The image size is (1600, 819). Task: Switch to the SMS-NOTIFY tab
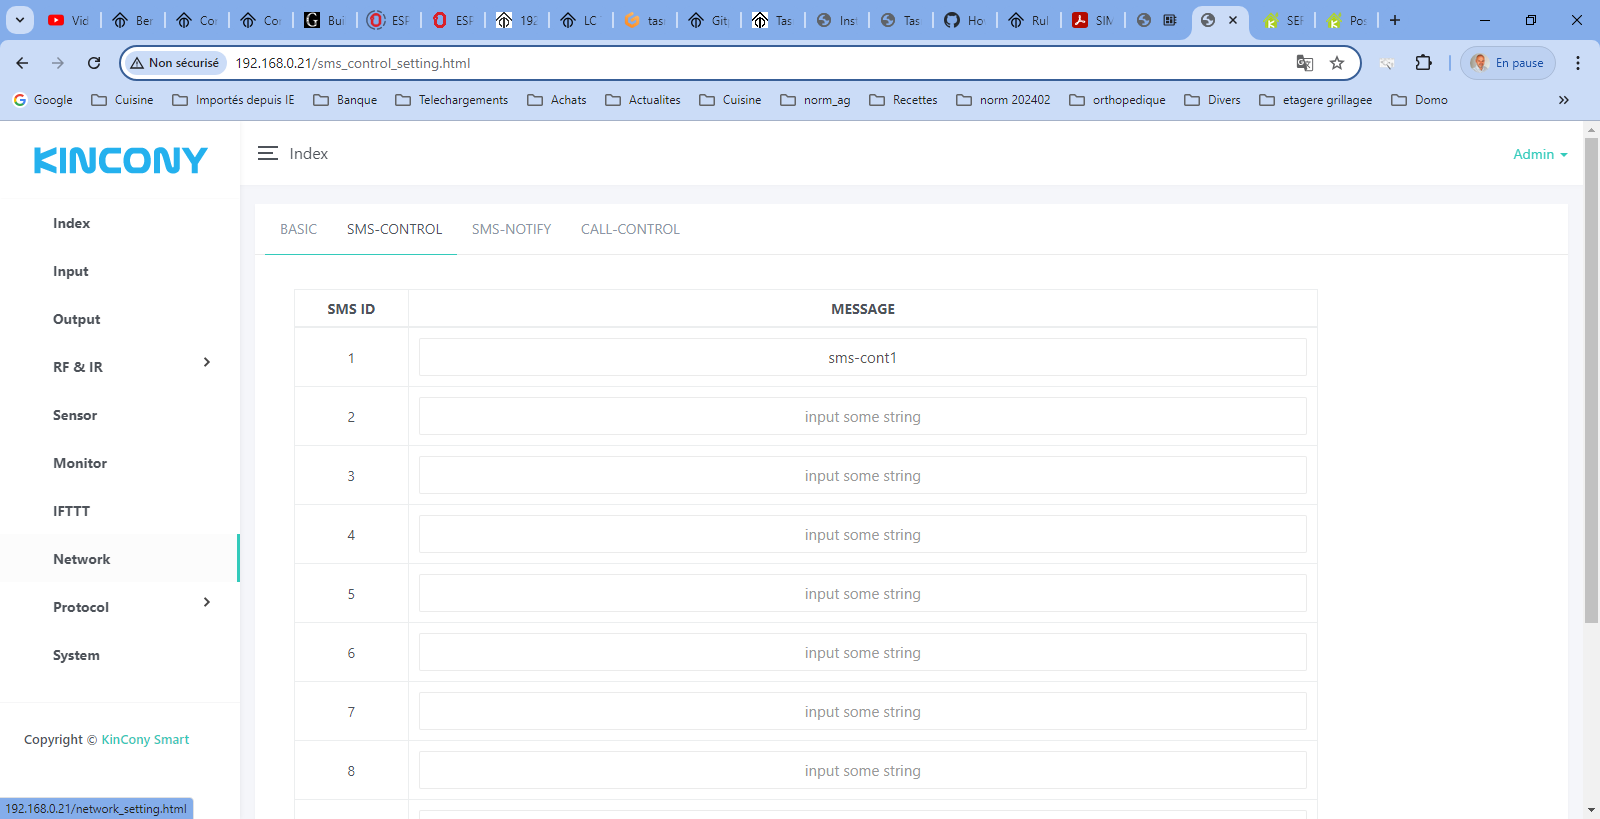(511, 229)
